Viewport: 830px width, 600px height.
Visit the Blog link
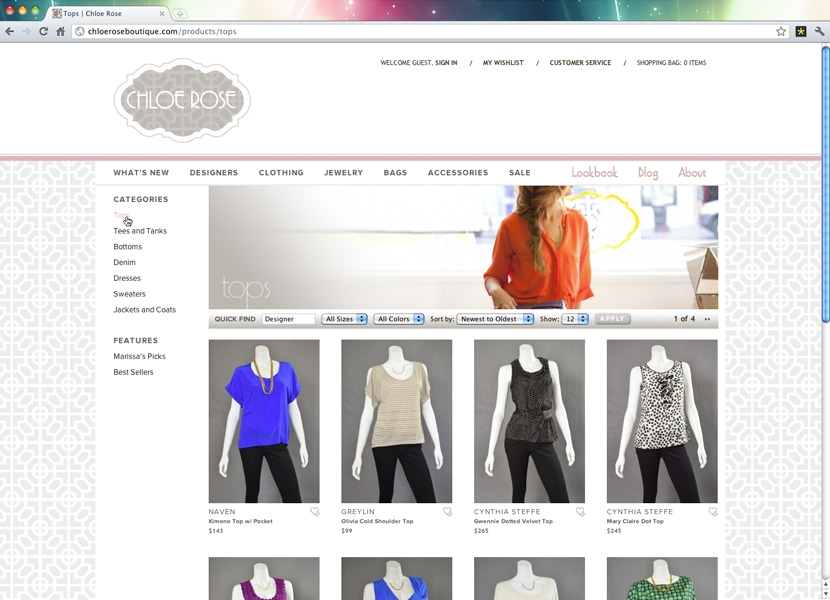coord(648,173)
